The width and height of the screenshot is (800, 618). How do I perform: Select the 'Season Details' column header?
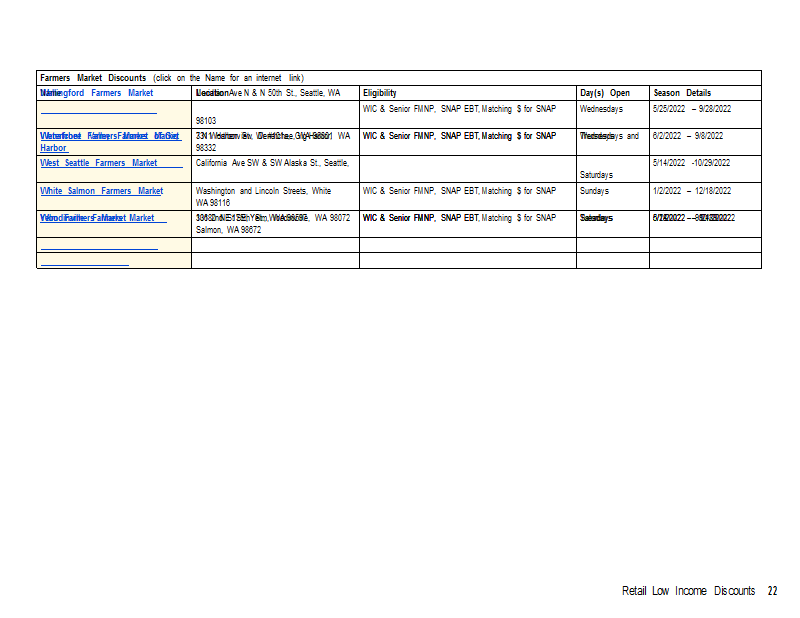click(682, 93)
